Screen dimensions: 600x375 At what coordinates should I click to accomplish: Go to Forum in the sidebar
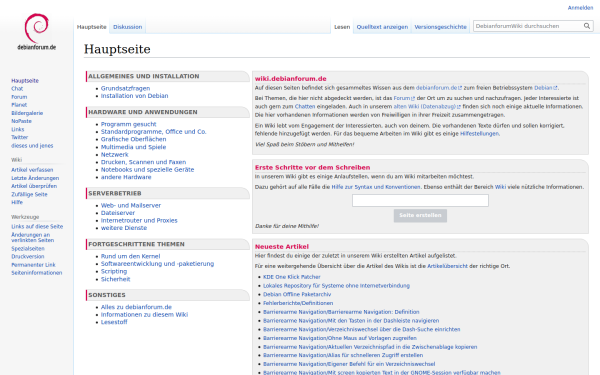[19, 97]
